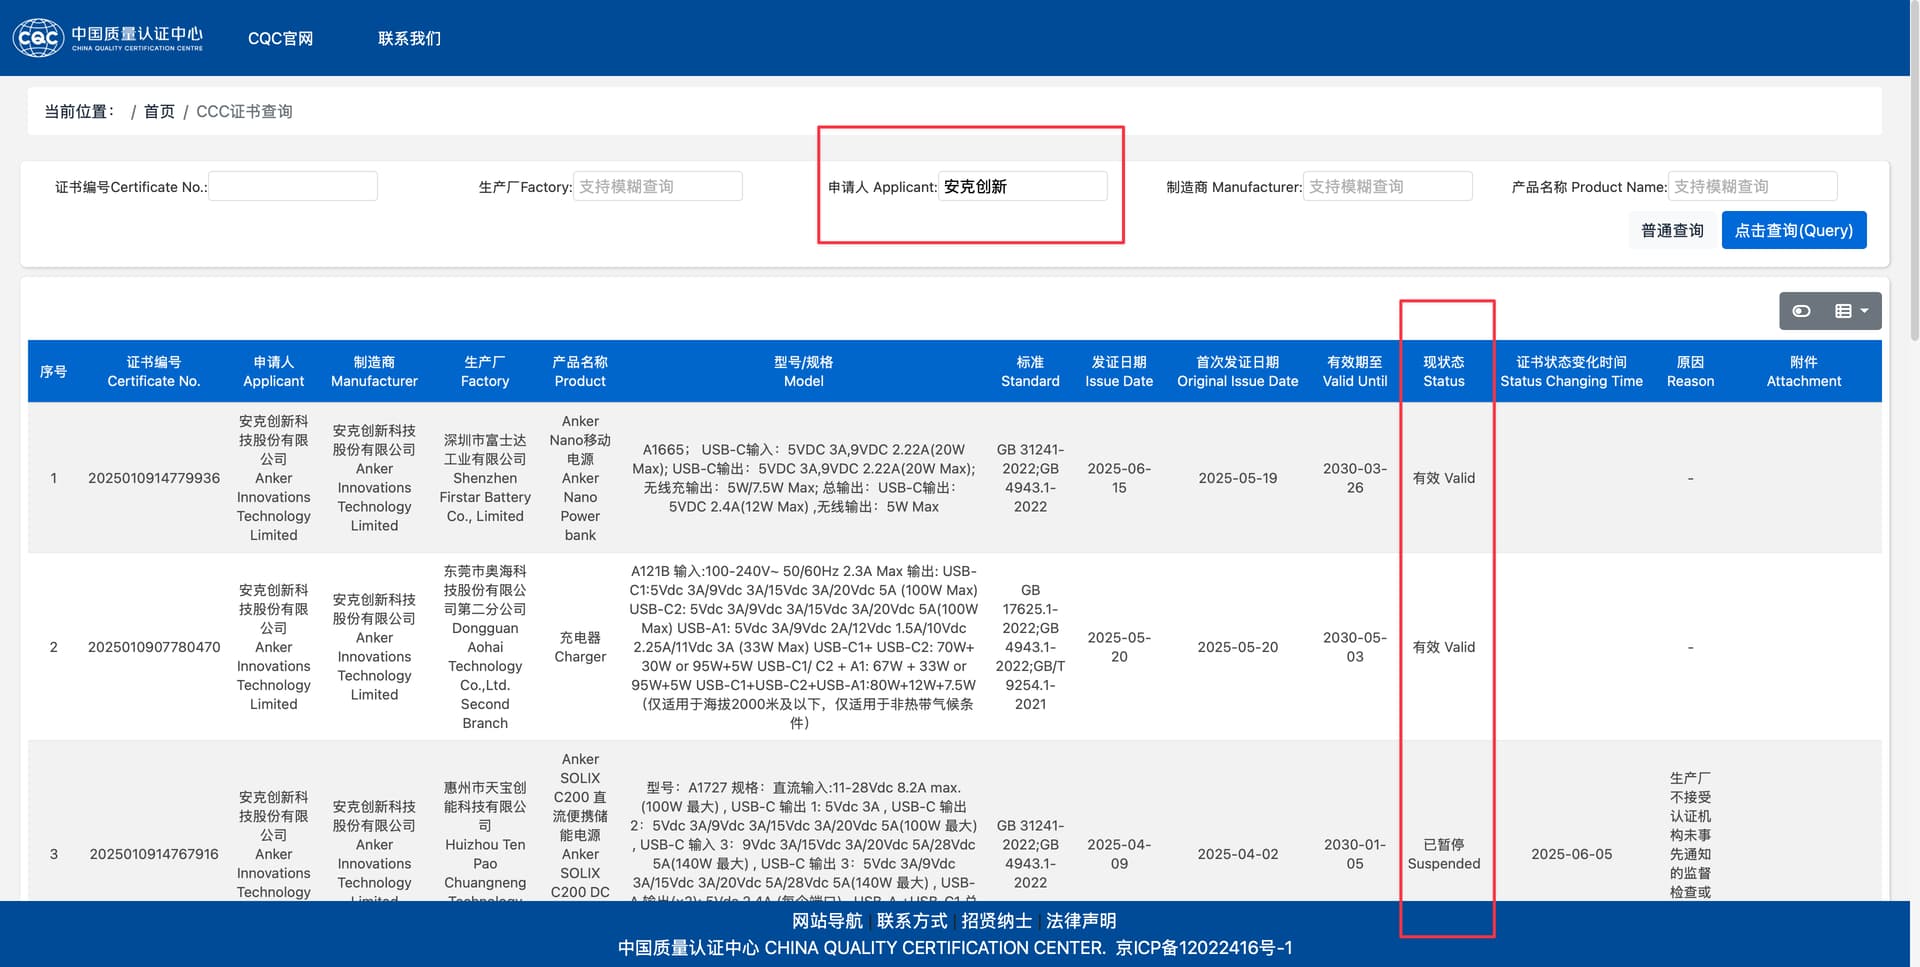Click the Original Issue Date column header

[1238, 371]
